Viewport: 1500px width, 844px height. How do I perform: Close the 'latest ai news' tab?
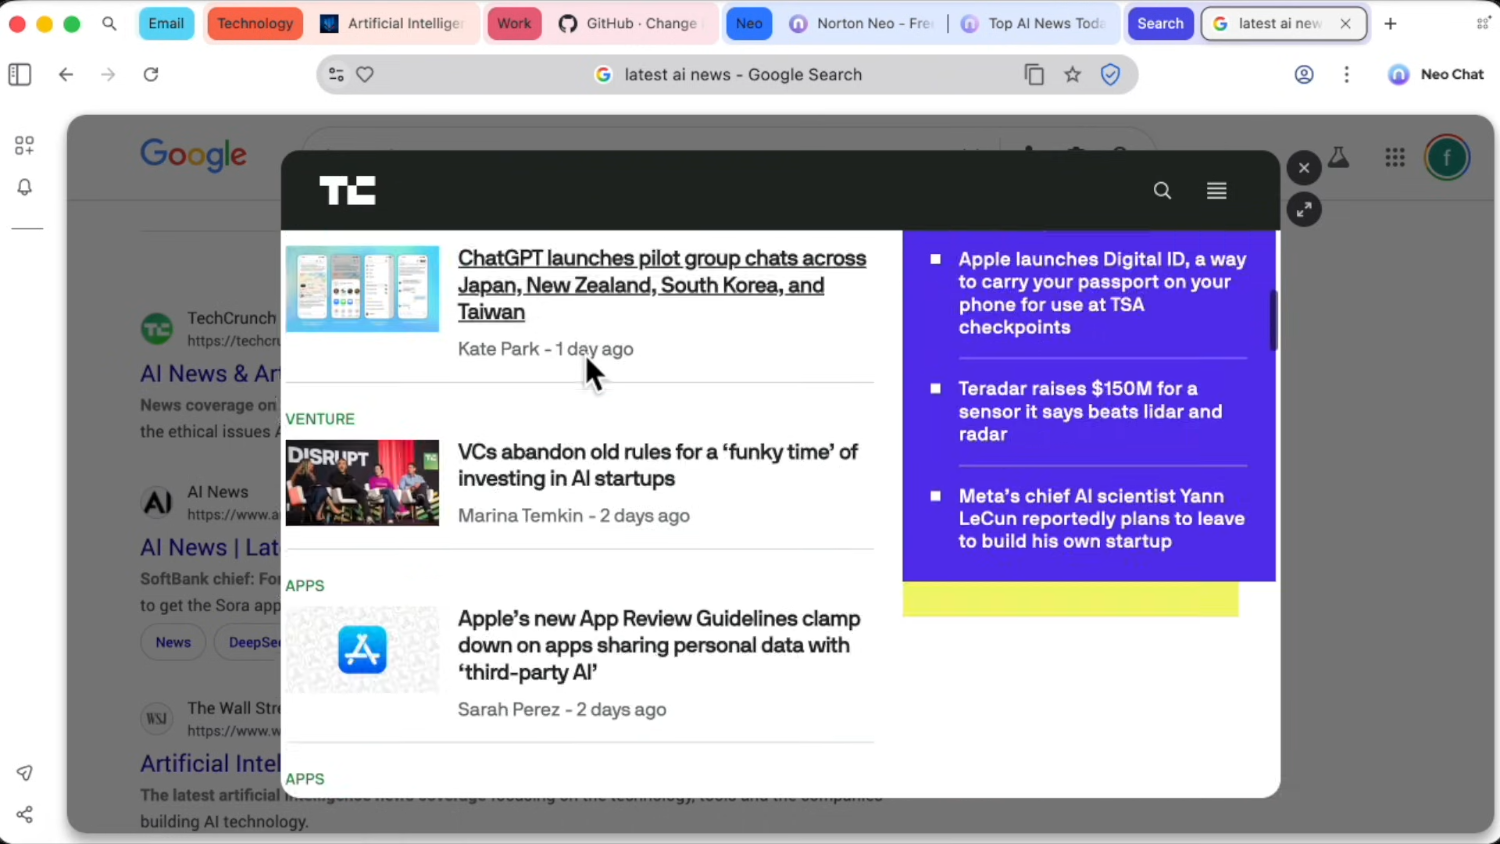[x=1345, y=23]
